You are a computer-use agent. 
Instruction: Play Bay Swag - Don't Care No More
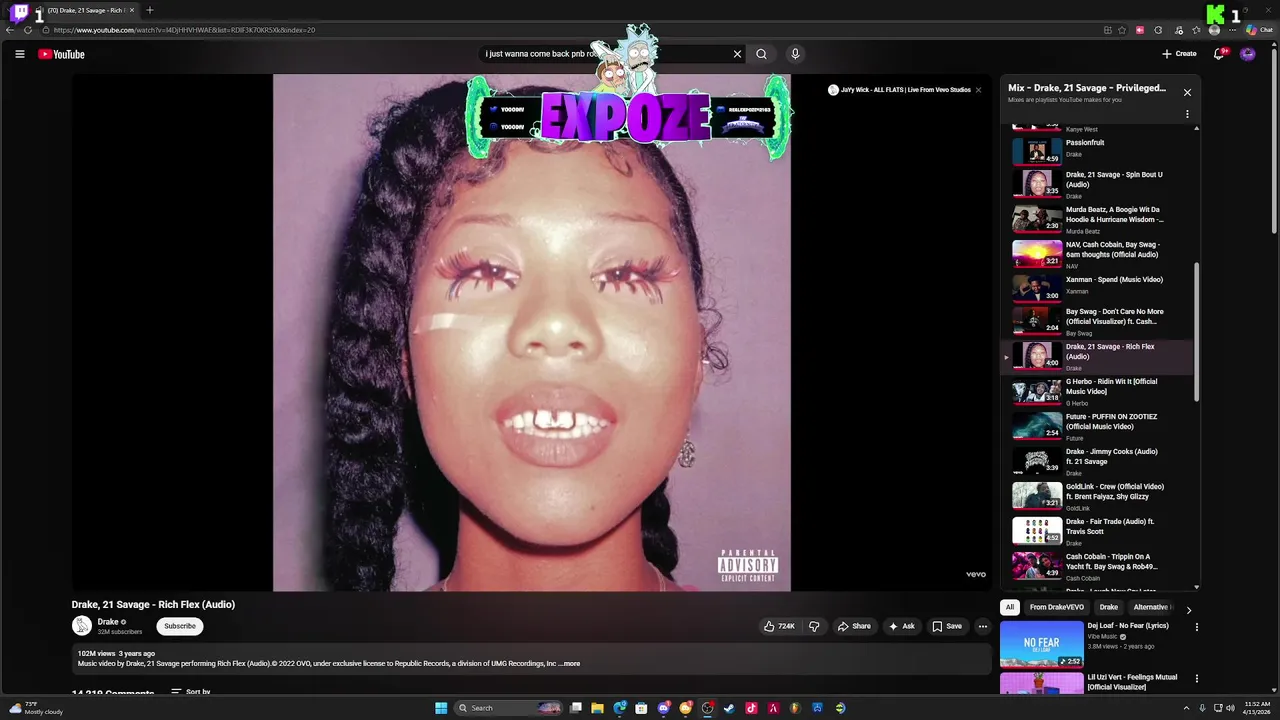tap(1098, 322)
